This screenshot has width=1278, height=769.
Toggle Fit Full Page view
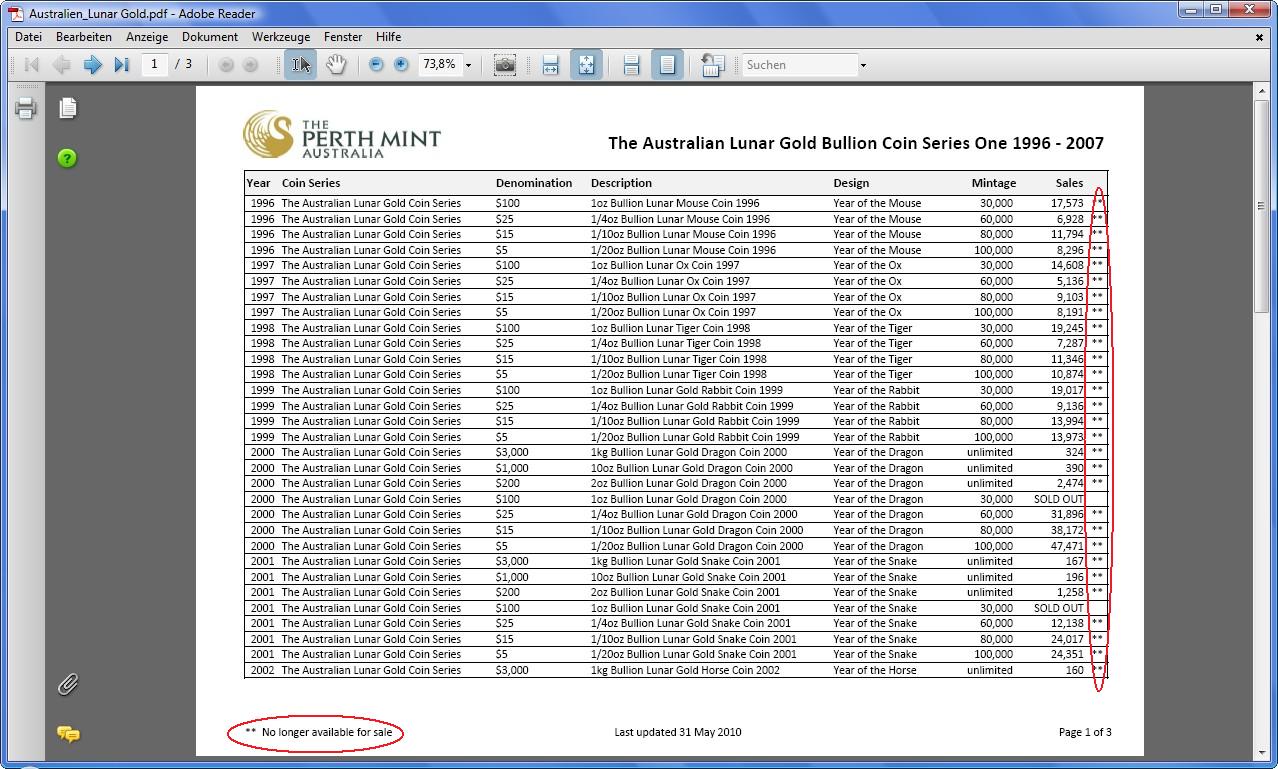(x=586, y=65)
